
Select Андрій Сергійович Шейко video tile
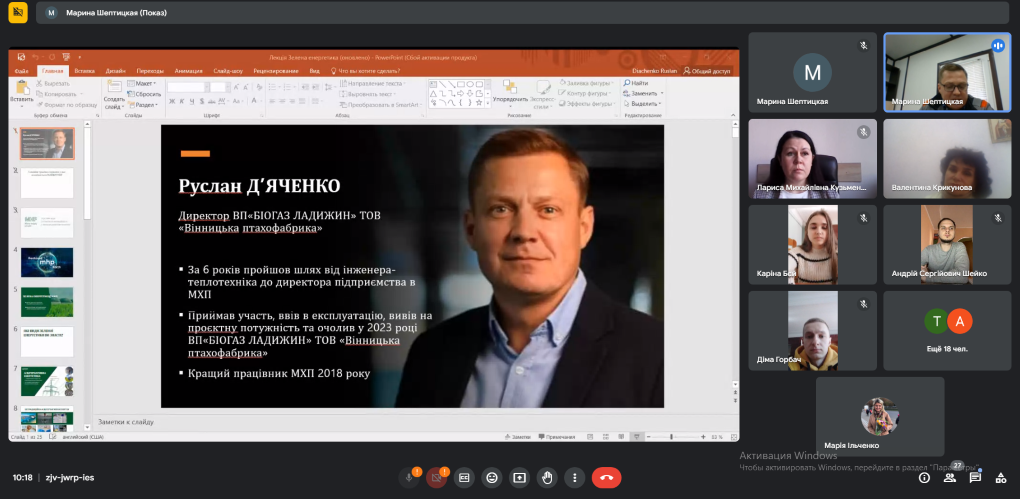947,245
